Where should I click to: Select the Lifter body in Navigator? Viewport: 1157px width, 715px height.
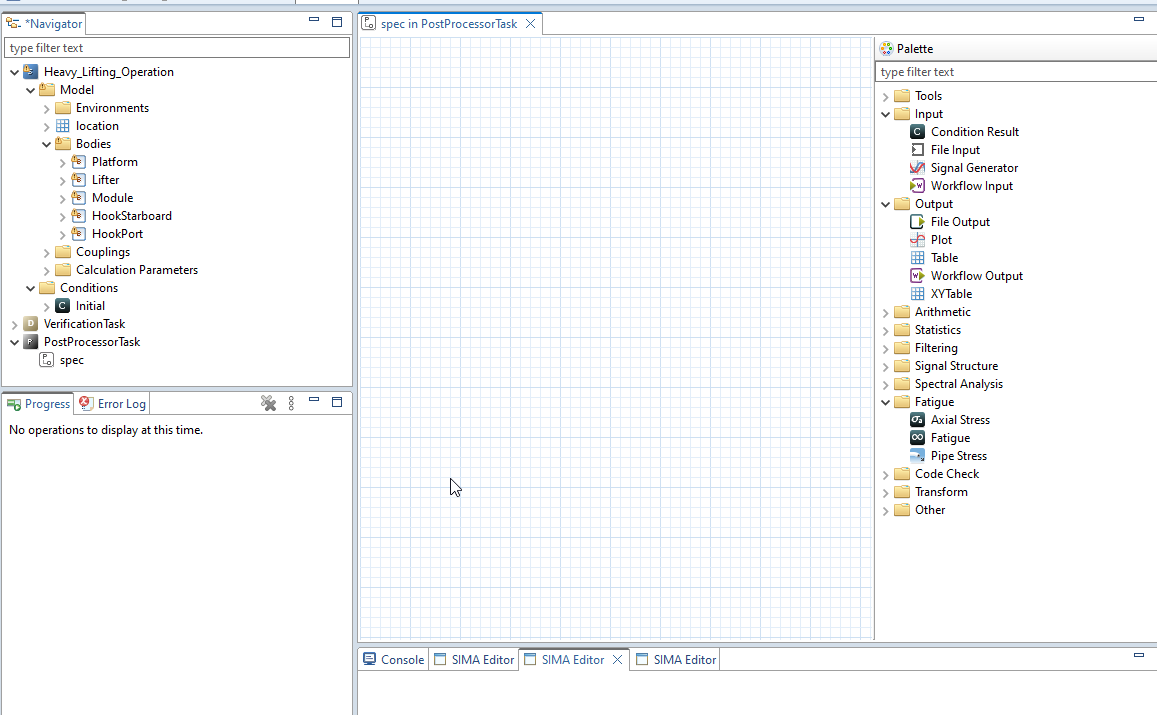pos(105,180)
